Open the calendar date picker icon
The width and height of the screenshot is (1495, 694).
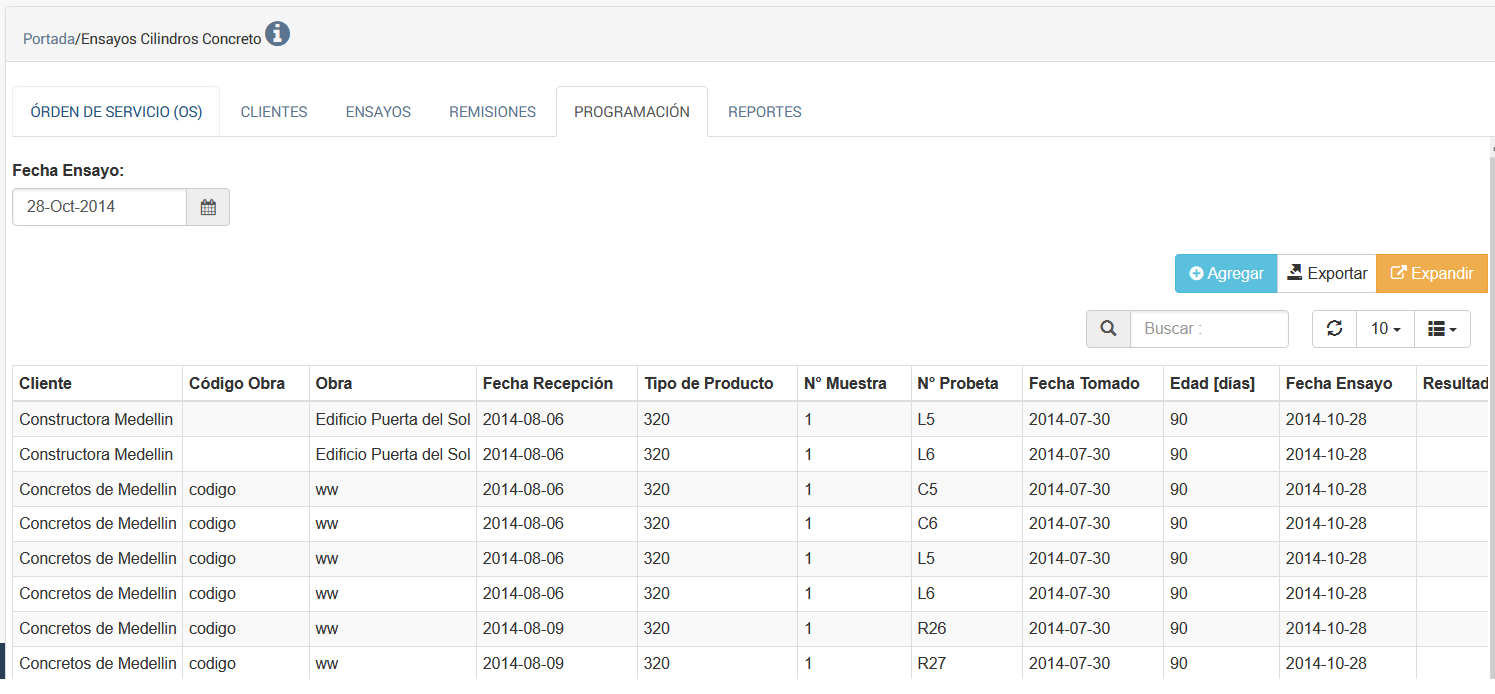click(x=208, y=207)
